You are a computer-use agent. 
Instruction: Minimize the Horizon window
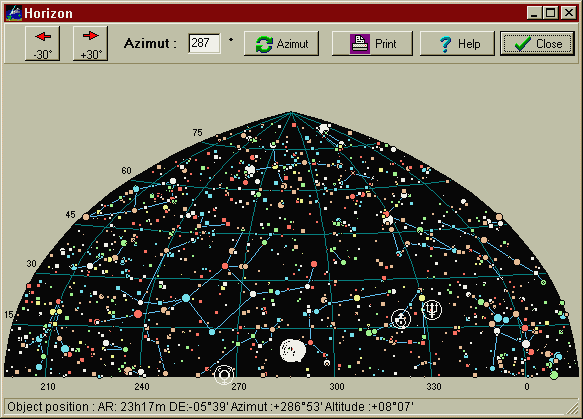coord(534,13)
